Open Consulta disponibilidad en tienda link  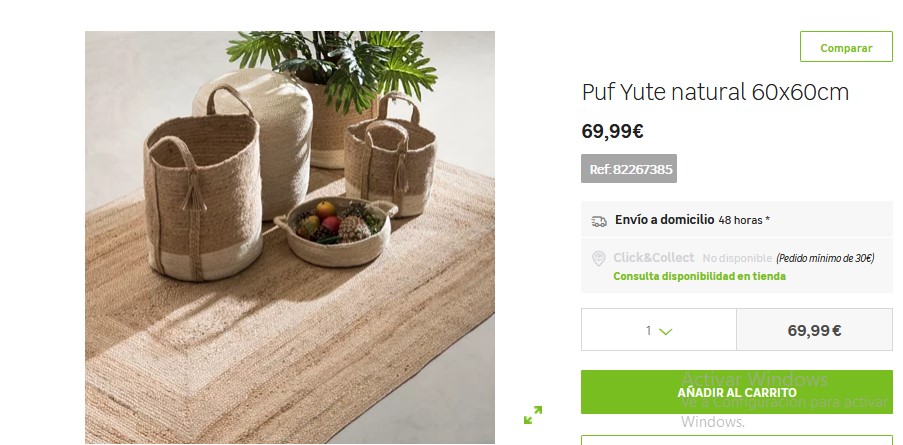tap(699, 276)
